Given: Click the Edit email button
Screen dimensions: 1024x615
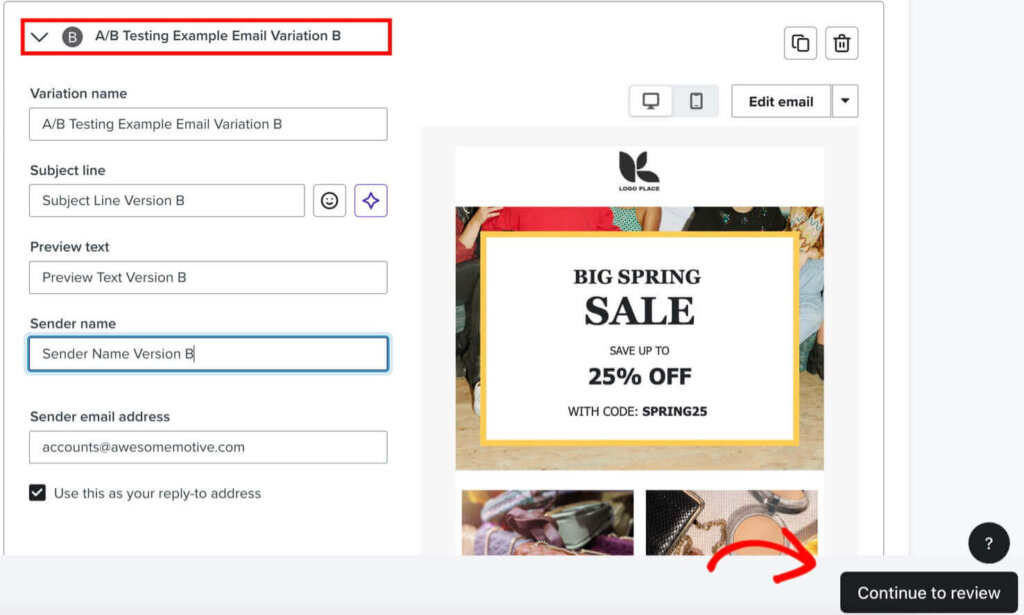Looking at the screenshot, I should coord(781,101).
